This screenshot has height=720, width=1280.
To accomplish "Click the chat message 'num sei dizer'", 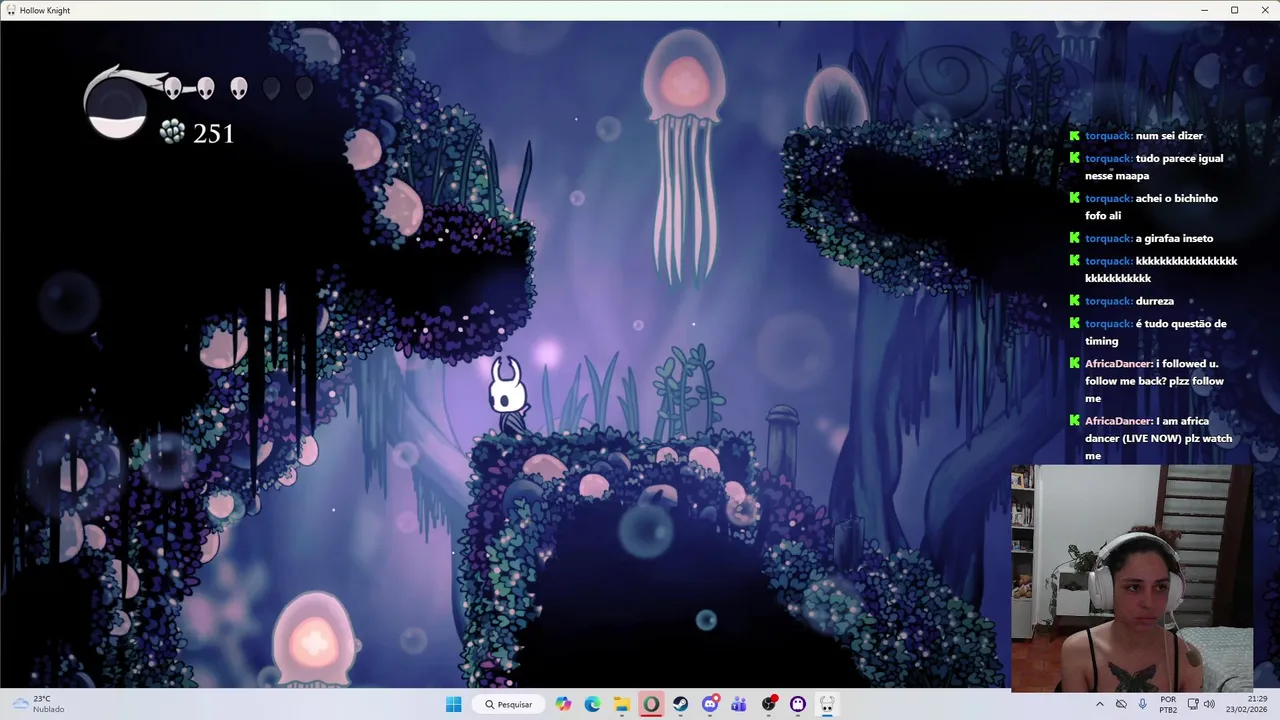I will [1169, 136].
